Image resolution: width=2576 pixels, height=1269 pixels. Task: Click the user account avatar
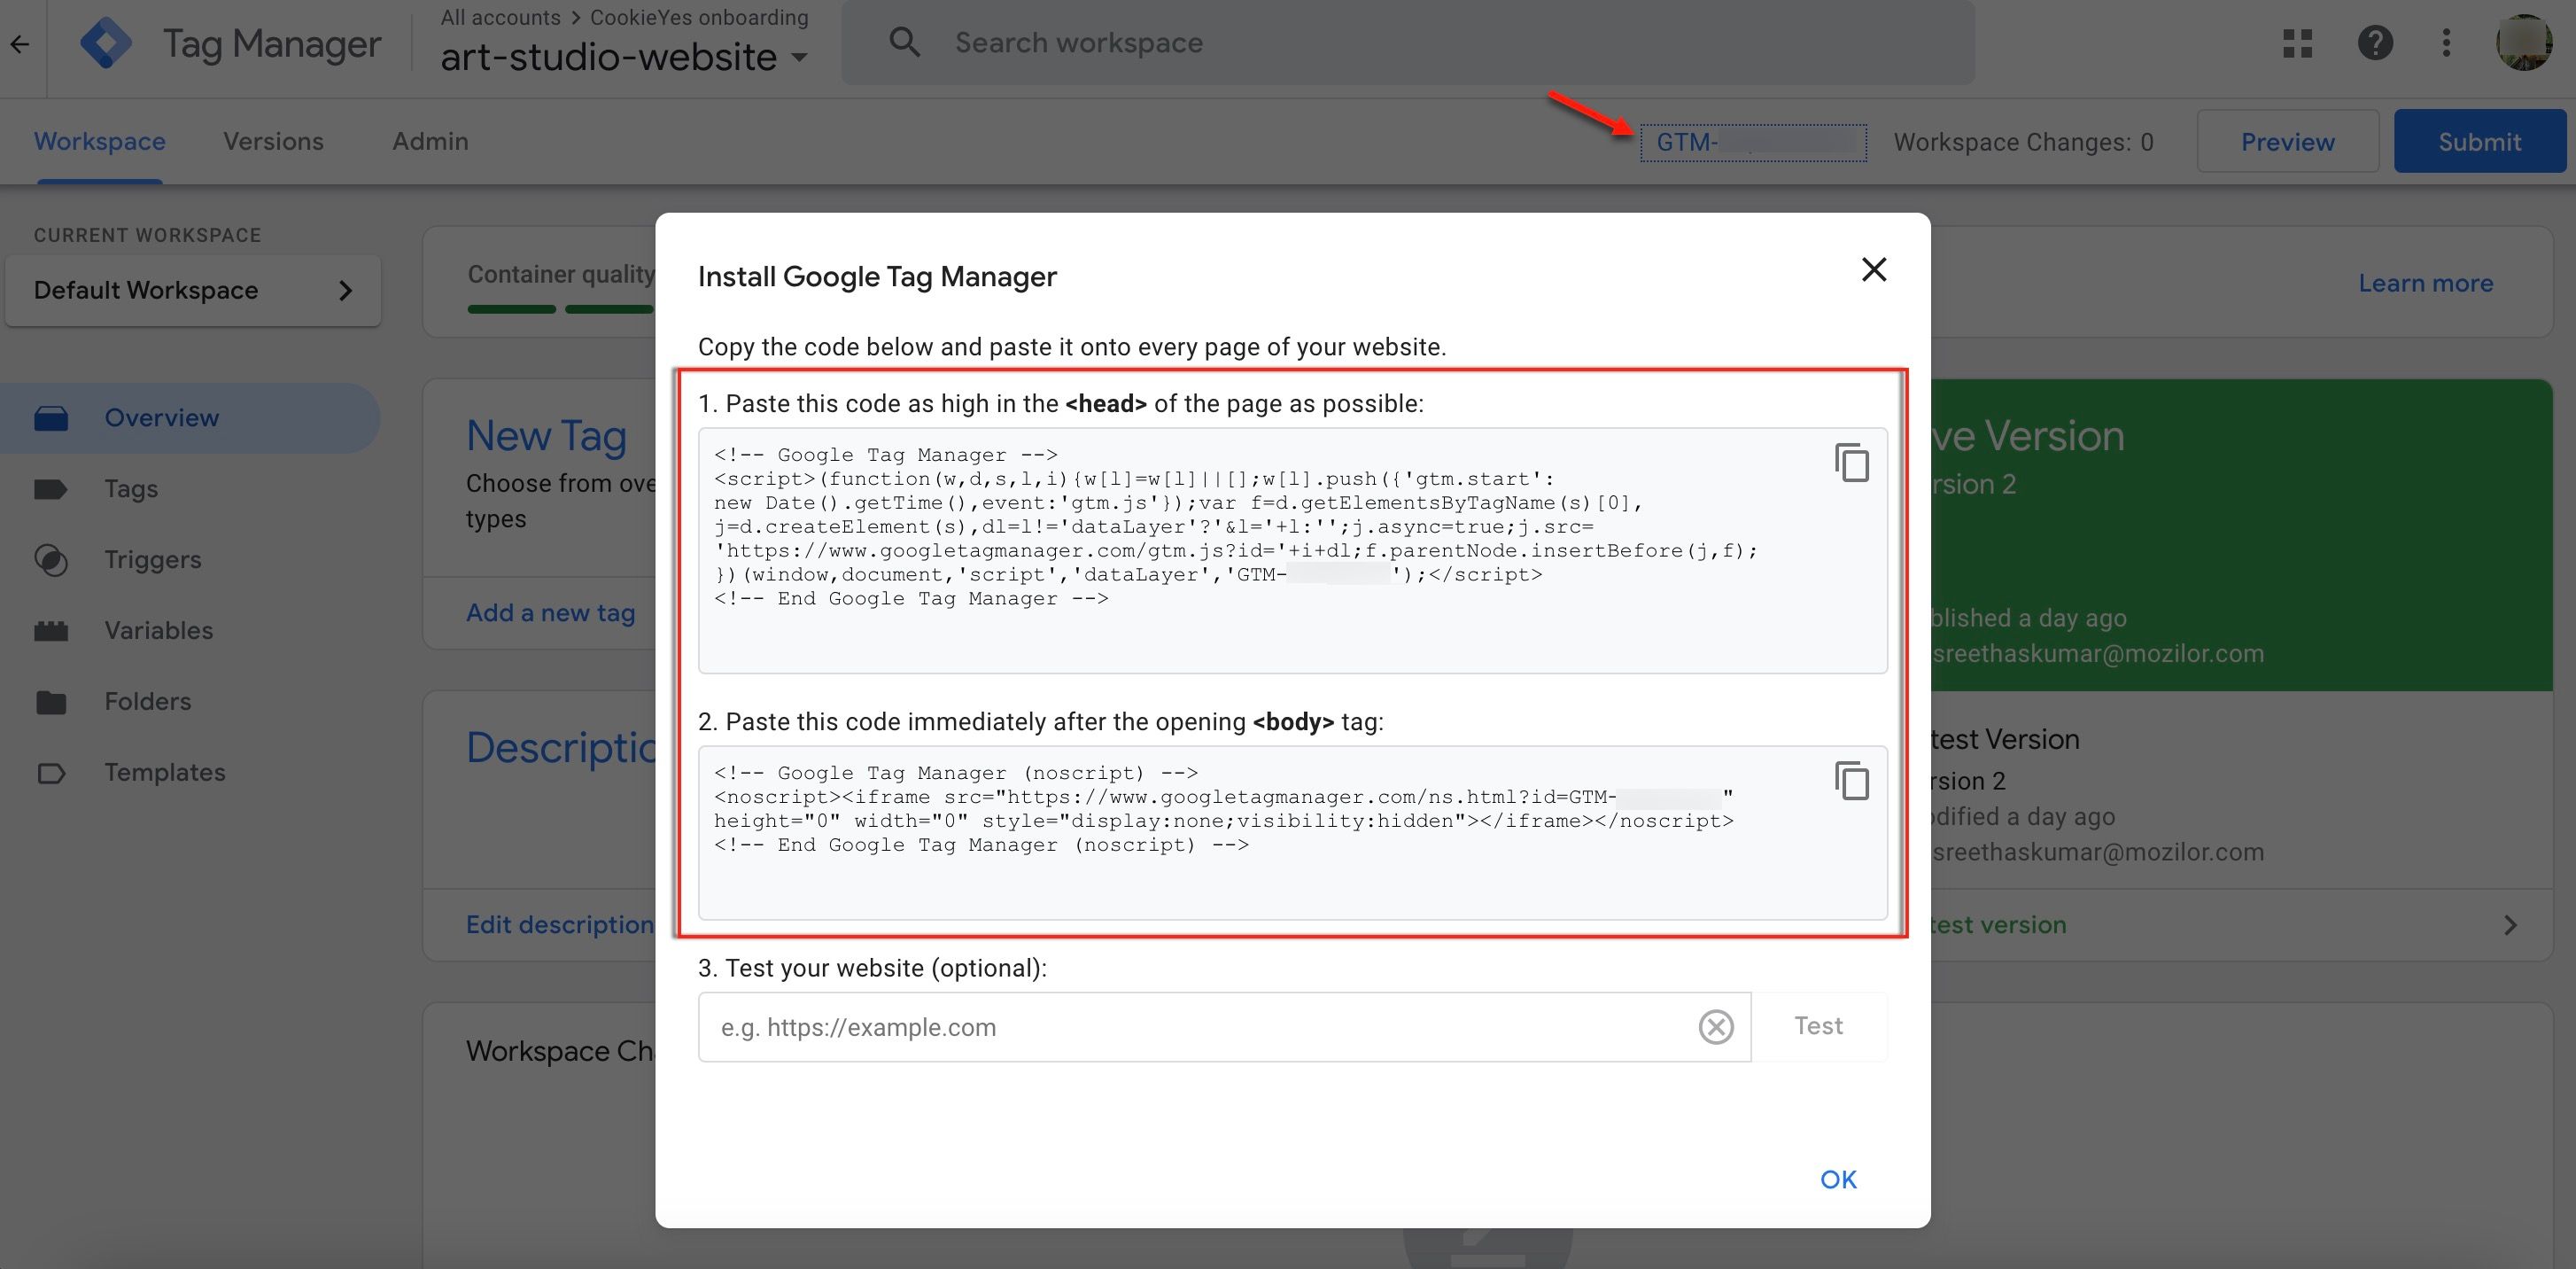[2523, 43]
